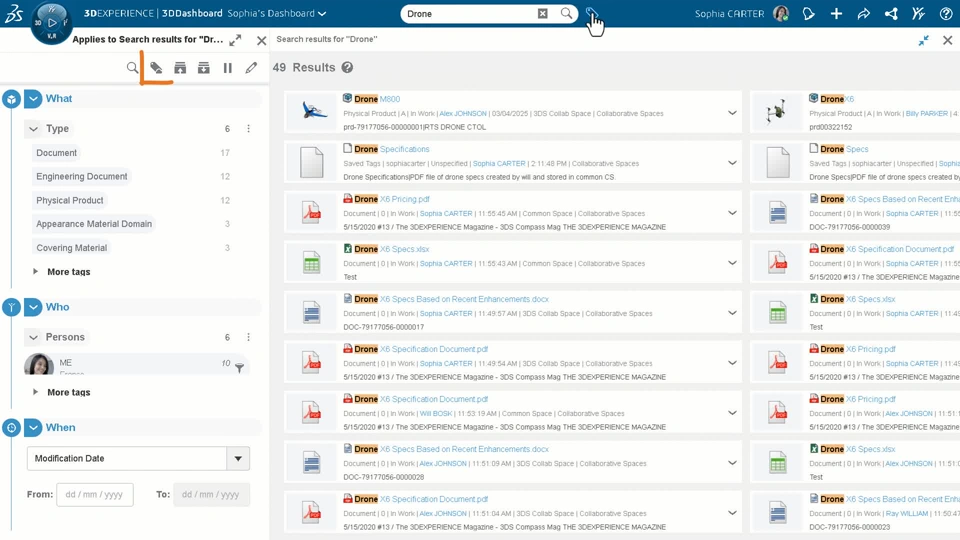
Task: Open the collaboration network icon
Action: 891,13
